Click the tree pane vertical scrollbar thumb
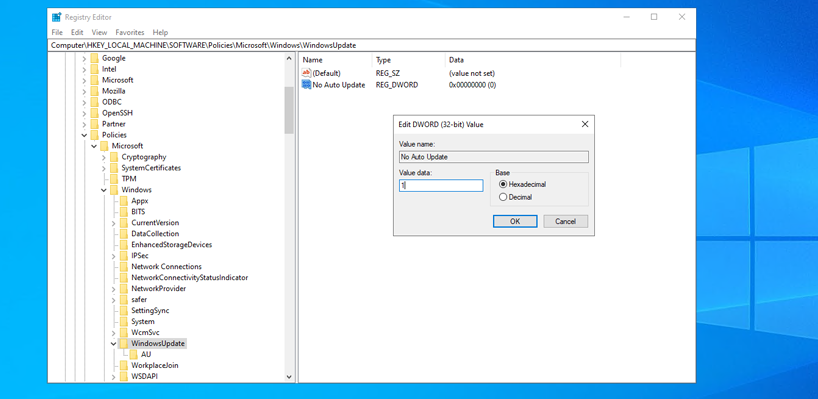 (x=289, y=110)
